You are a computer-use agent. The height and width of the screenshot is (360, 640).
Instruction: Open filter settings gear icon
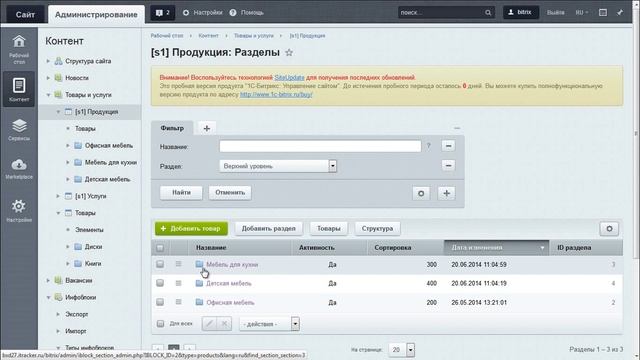pyautogui.click(x=421, y=193)
